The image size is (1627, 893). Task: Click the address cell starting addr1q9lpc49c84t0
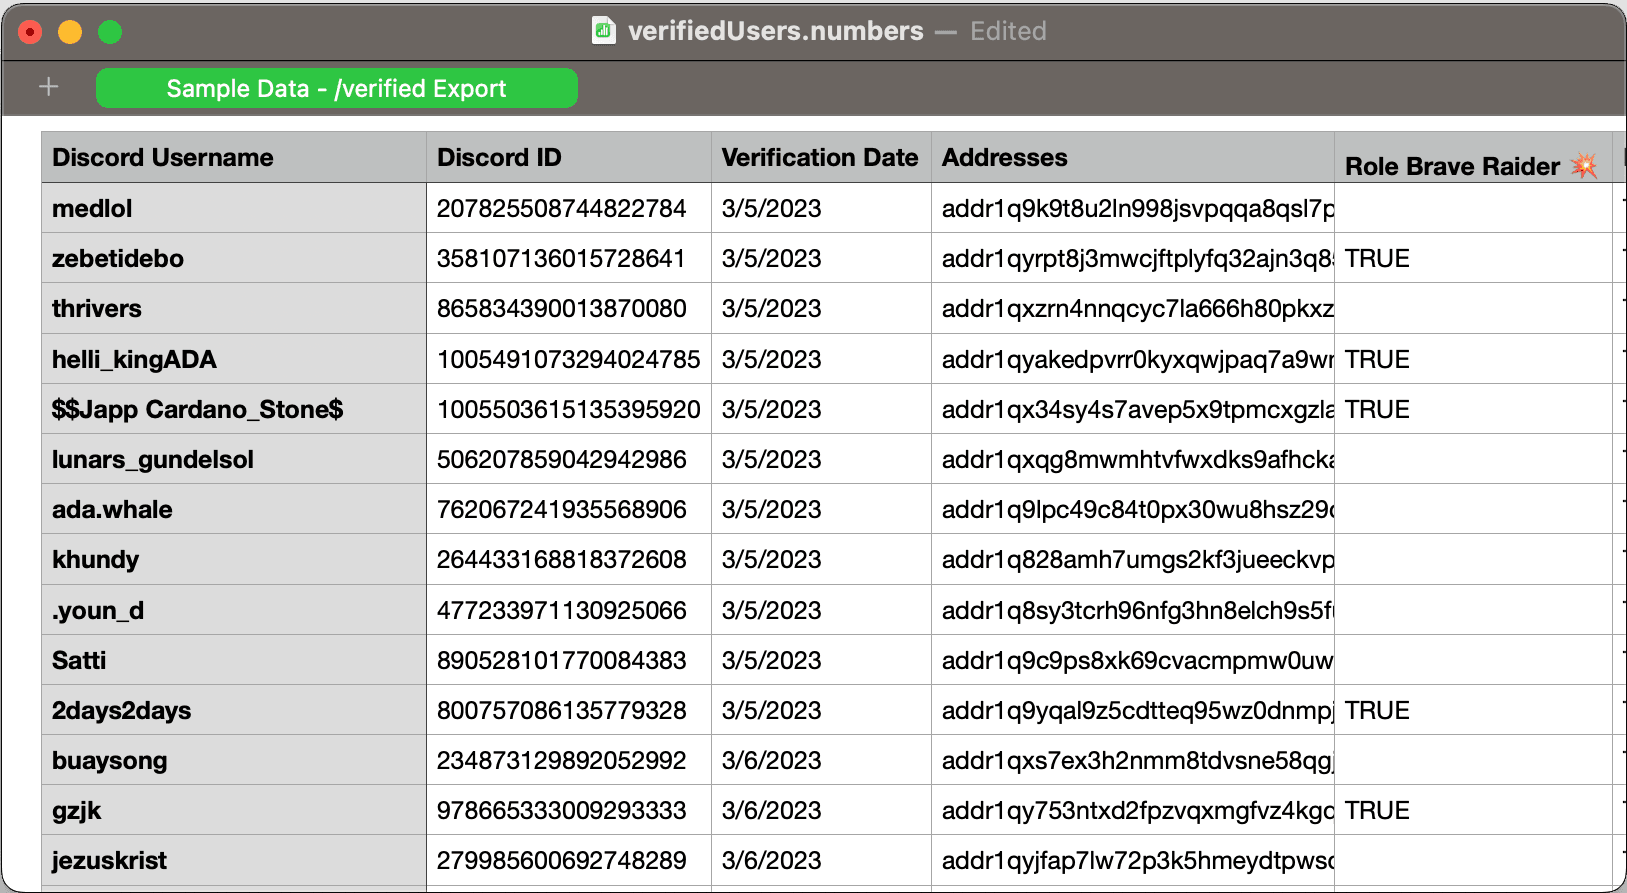(x=1133, y=509)
